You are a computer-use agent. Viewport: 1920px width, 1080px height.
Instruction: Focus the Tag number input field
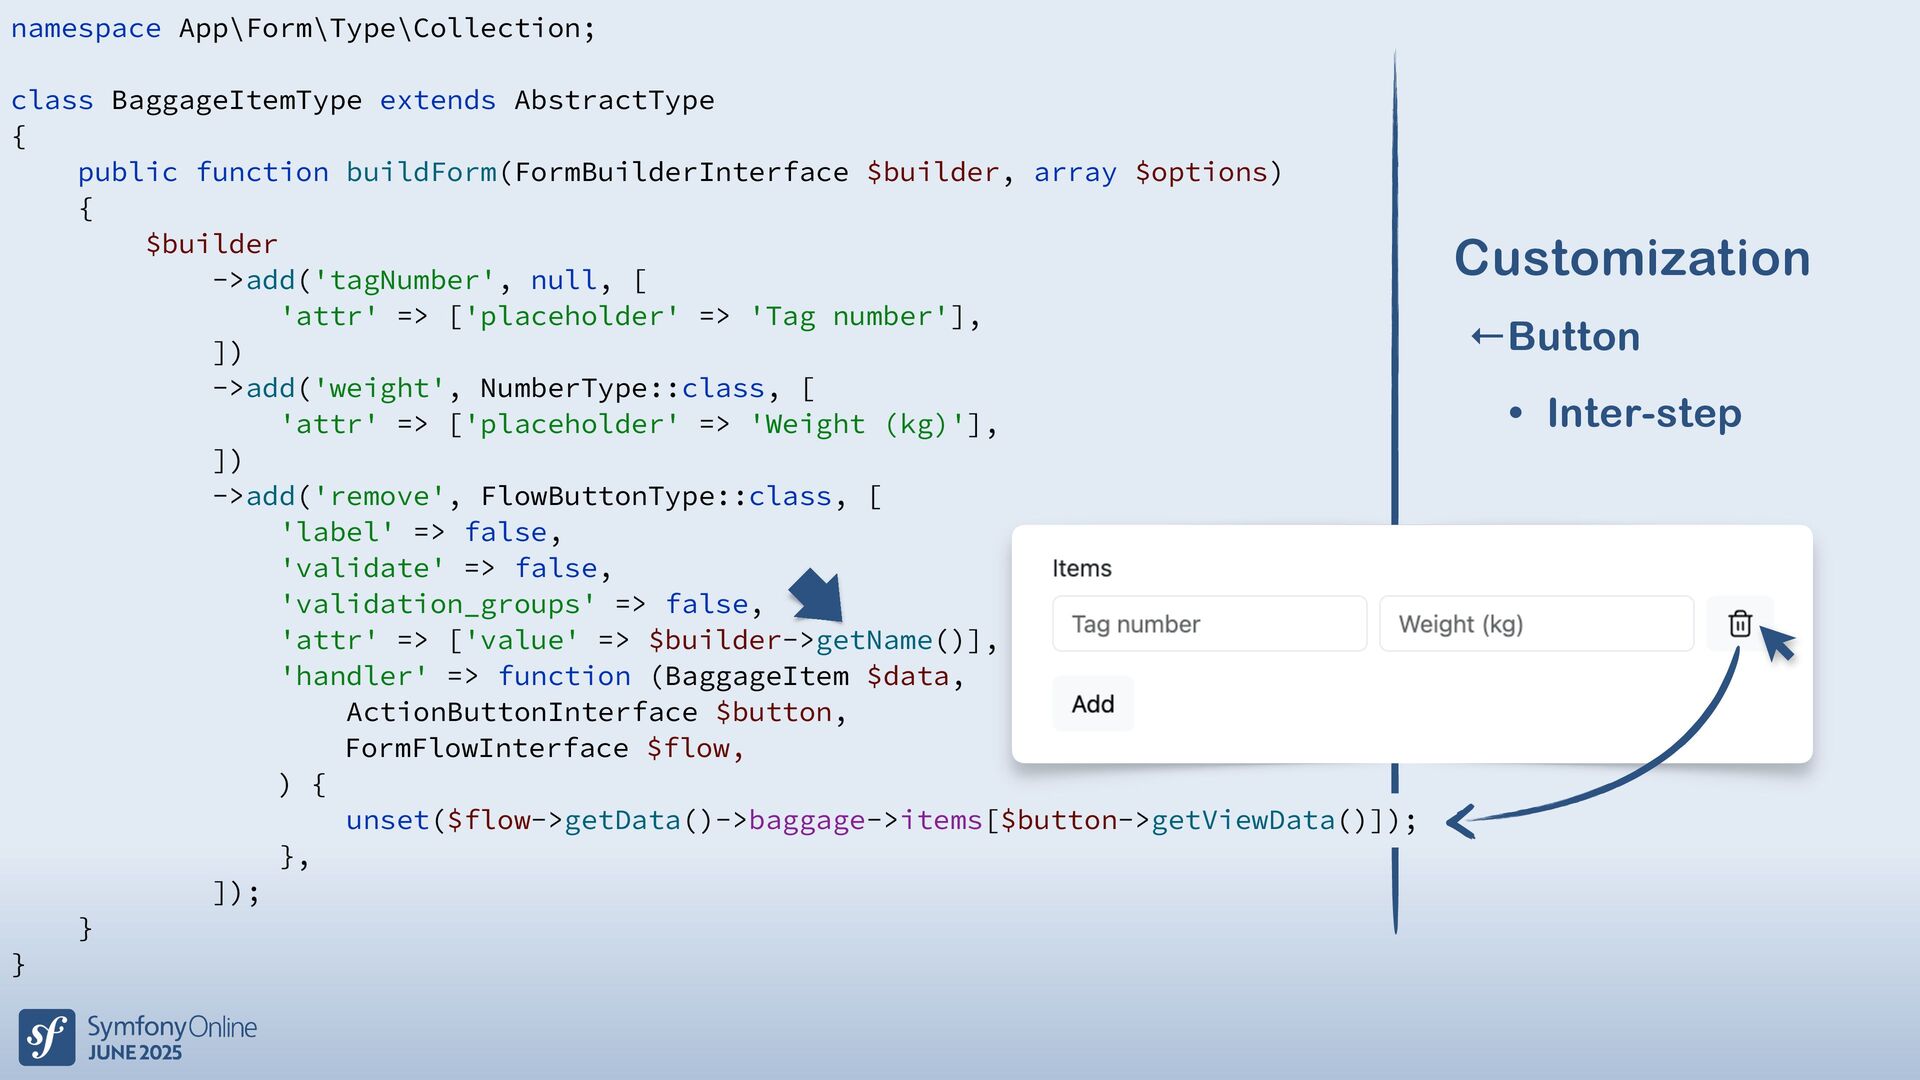1209,624
